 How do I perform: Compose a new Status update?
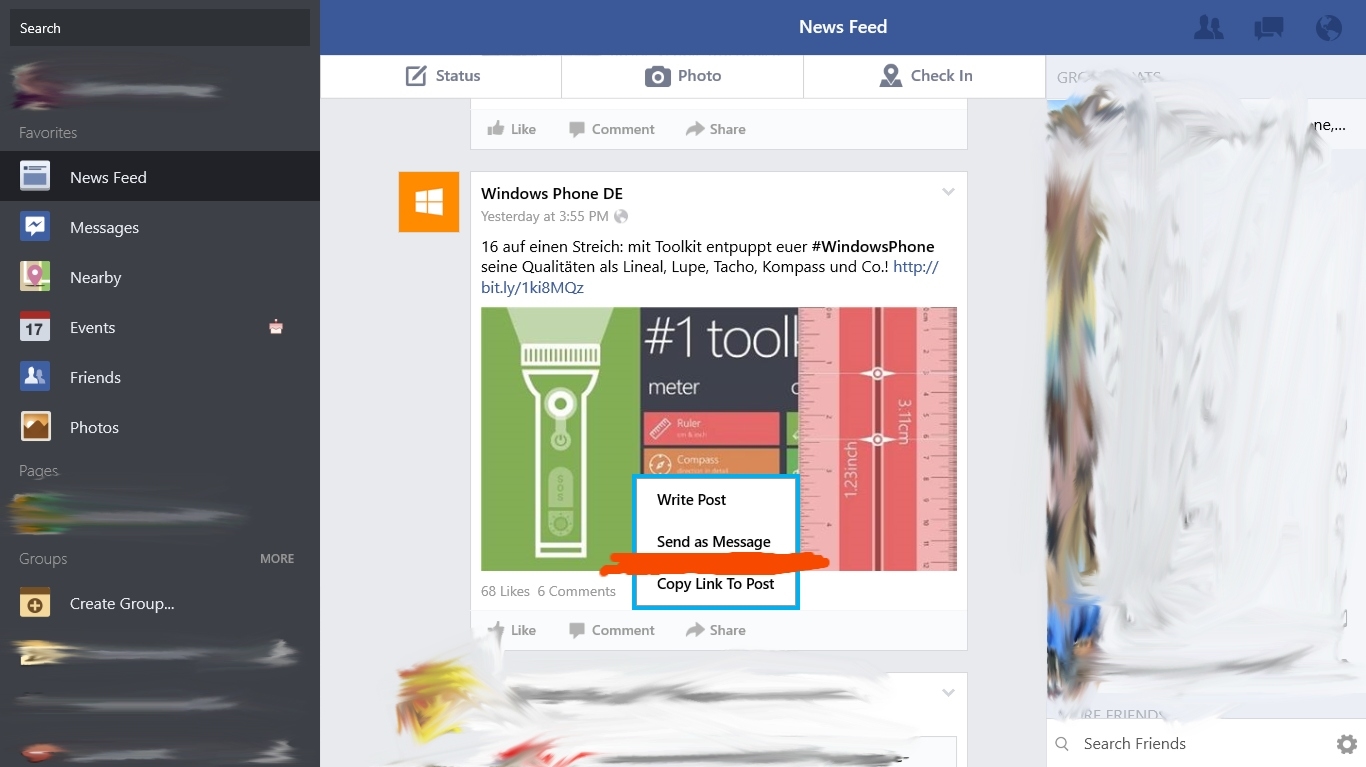click(441, 76)
